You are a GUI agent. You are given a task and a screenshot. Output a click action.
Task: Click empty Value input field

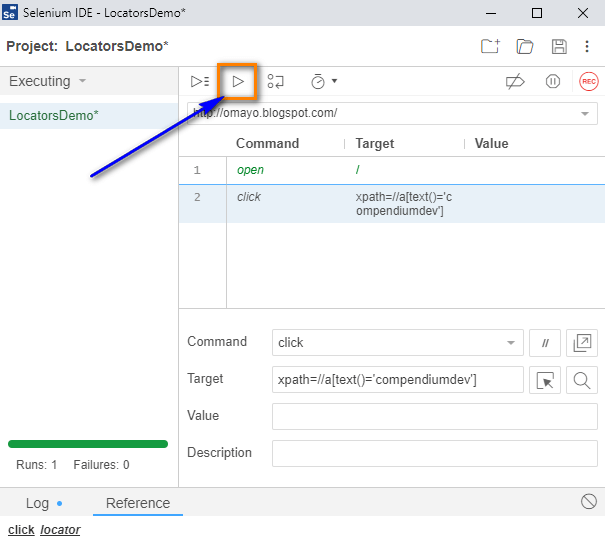[x=435, y=416]
